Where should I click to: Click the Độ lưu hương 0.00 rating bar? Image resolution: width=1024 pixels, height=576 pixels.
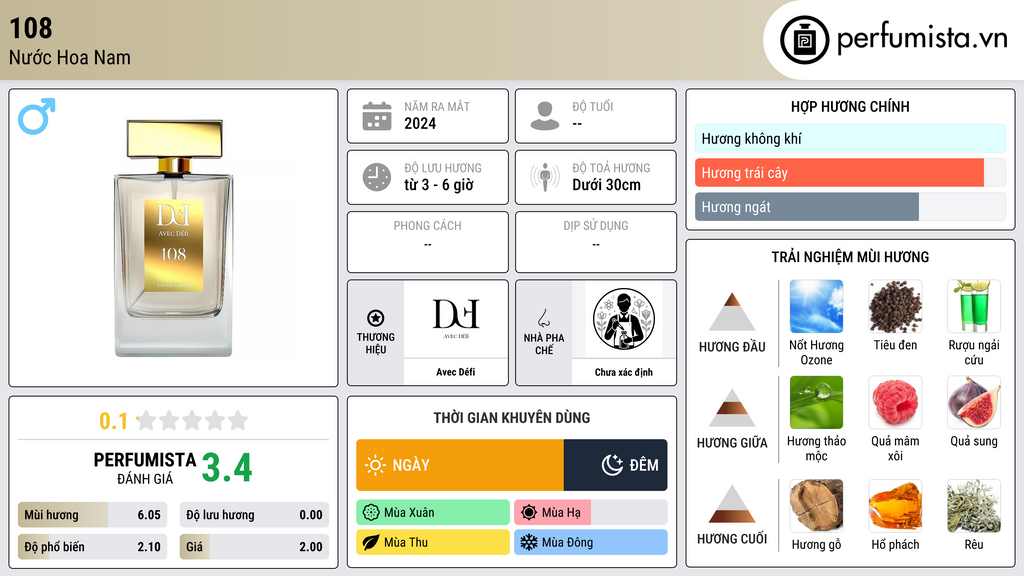pyautogui.click(x=254, y=515)
